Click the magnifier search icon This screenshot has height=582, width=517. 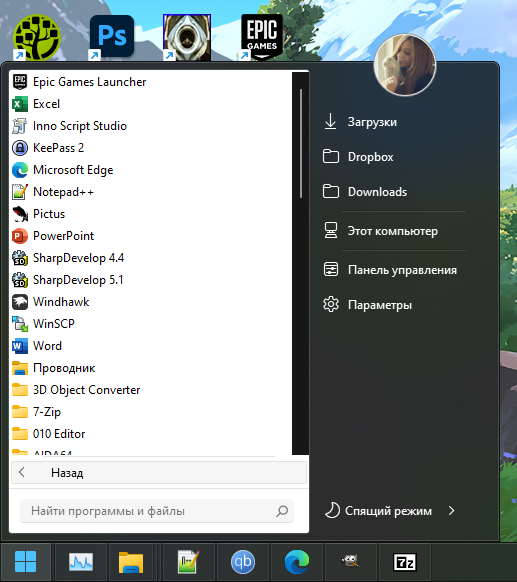pos(282,511)
